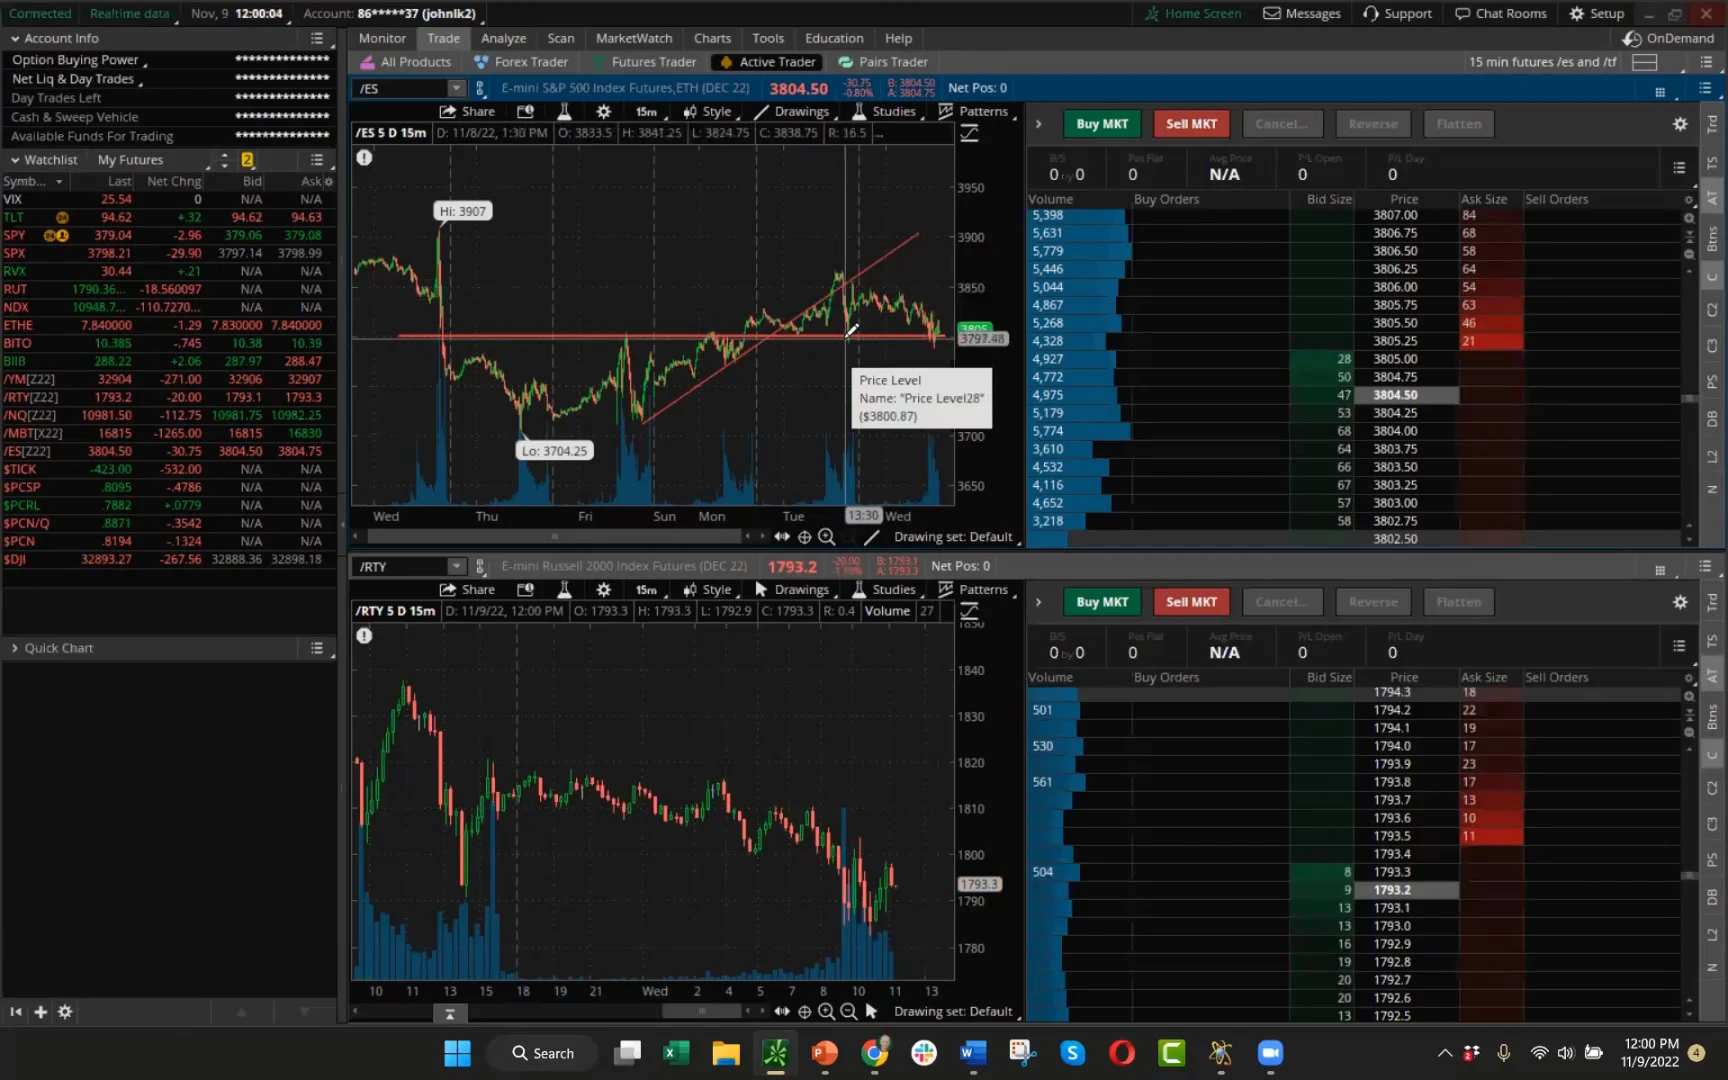
Task: Expand the Quick Chart section
Action: (15, 648)
